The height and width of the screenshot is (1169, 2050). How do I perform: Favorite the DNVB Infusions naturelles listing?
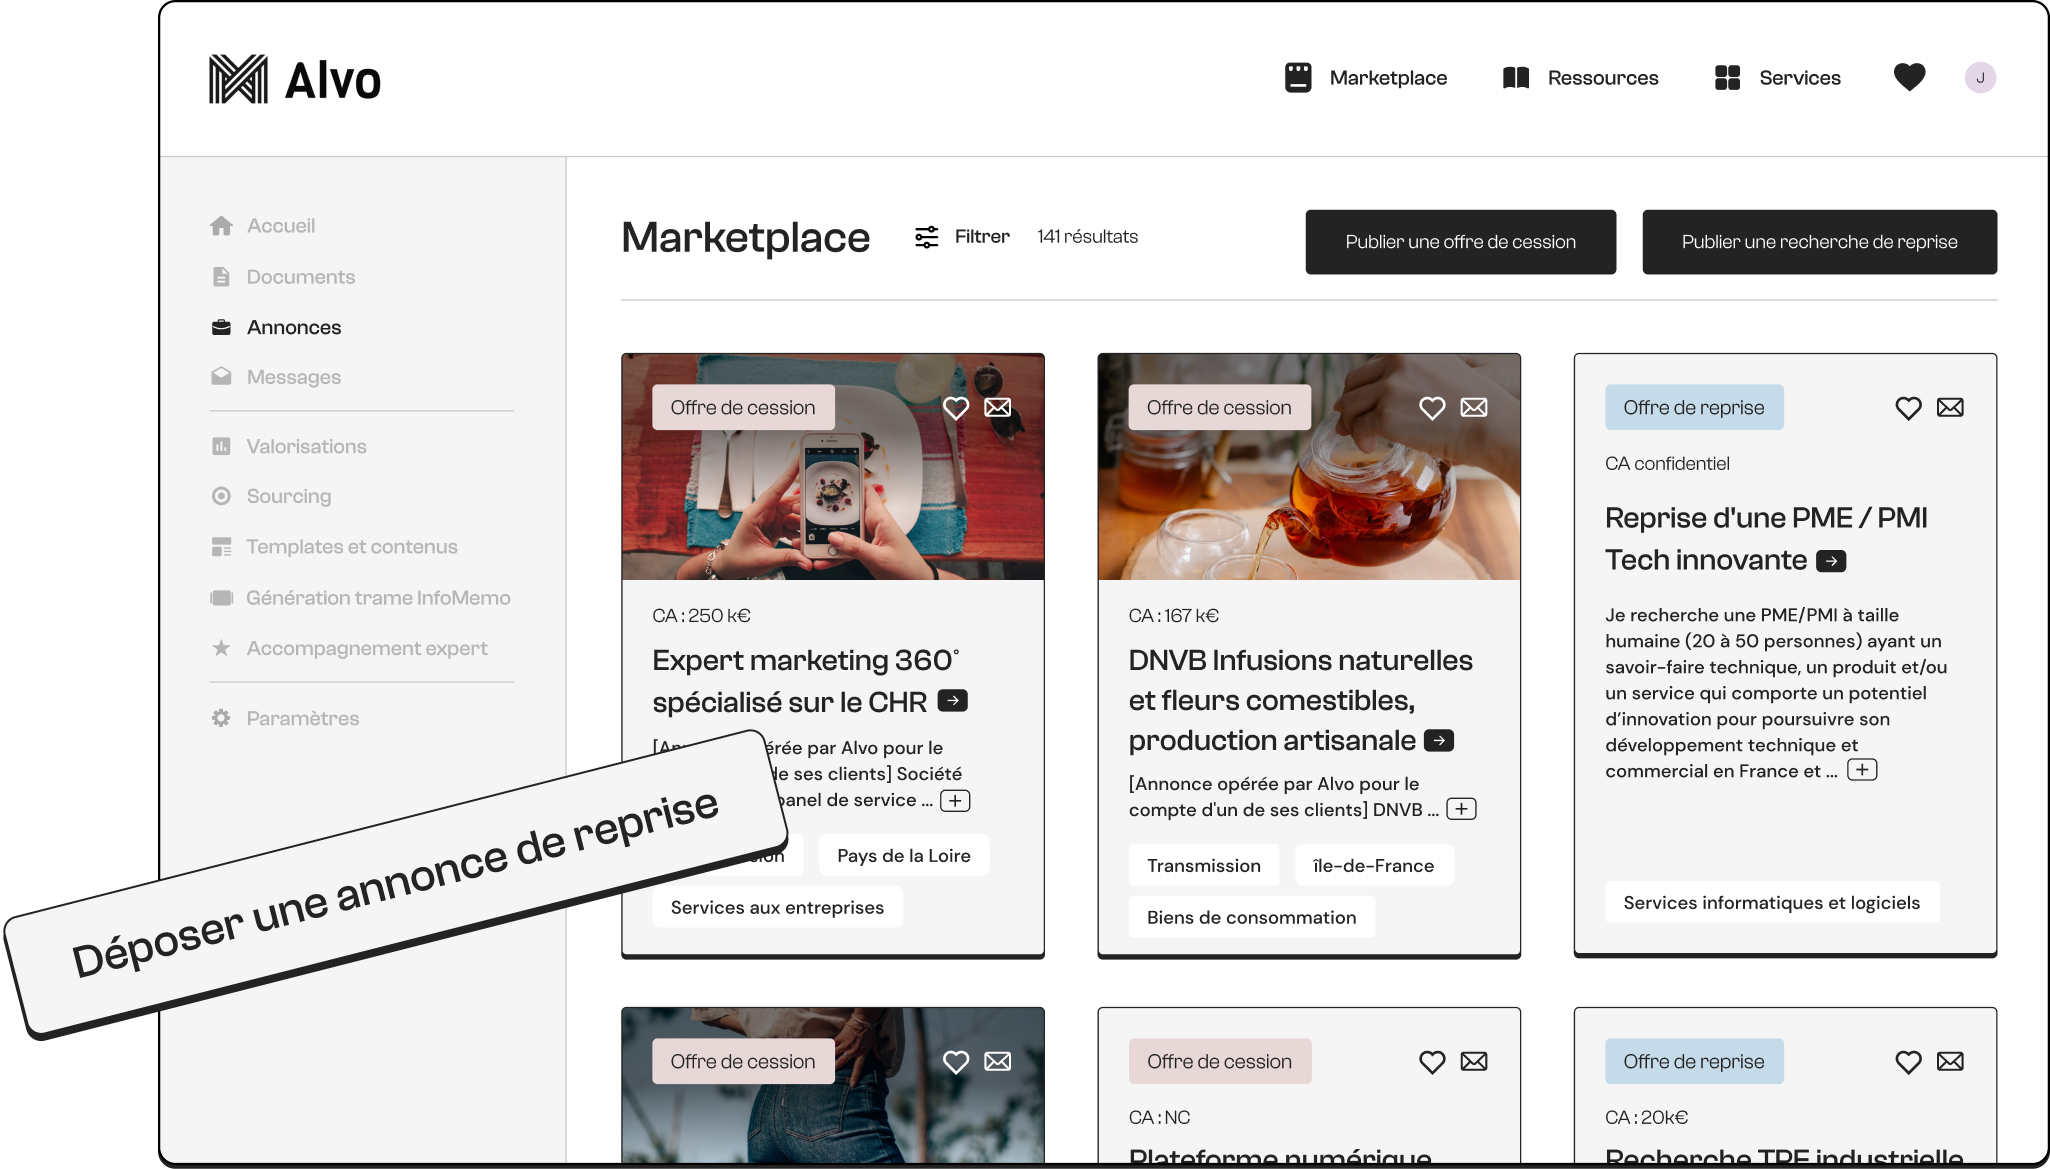[1432, 408]
